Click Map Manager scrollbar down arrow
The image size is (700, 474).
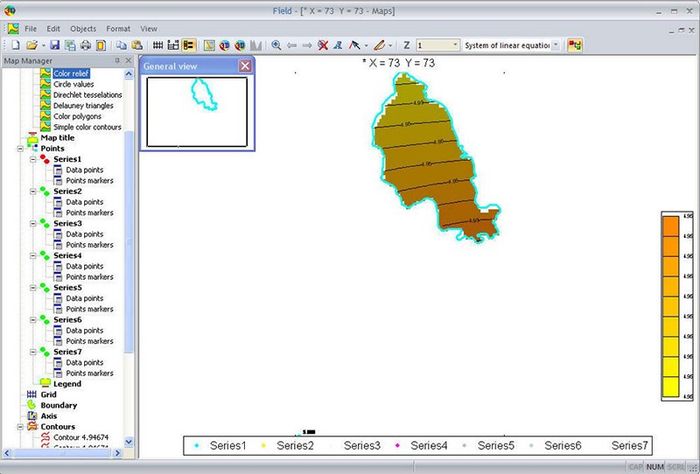coord(129,441)
